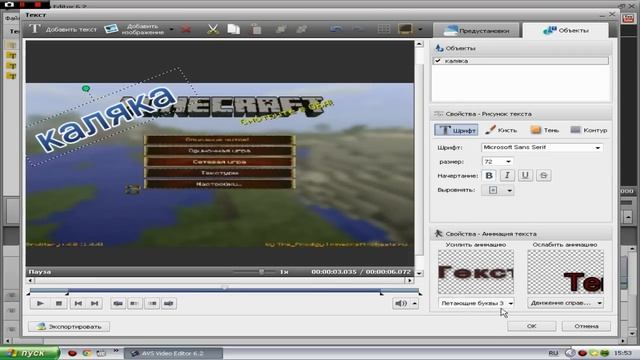640x360 pixels.
Task: Adjust the playback speed slider
Action: tap(262, 271)
